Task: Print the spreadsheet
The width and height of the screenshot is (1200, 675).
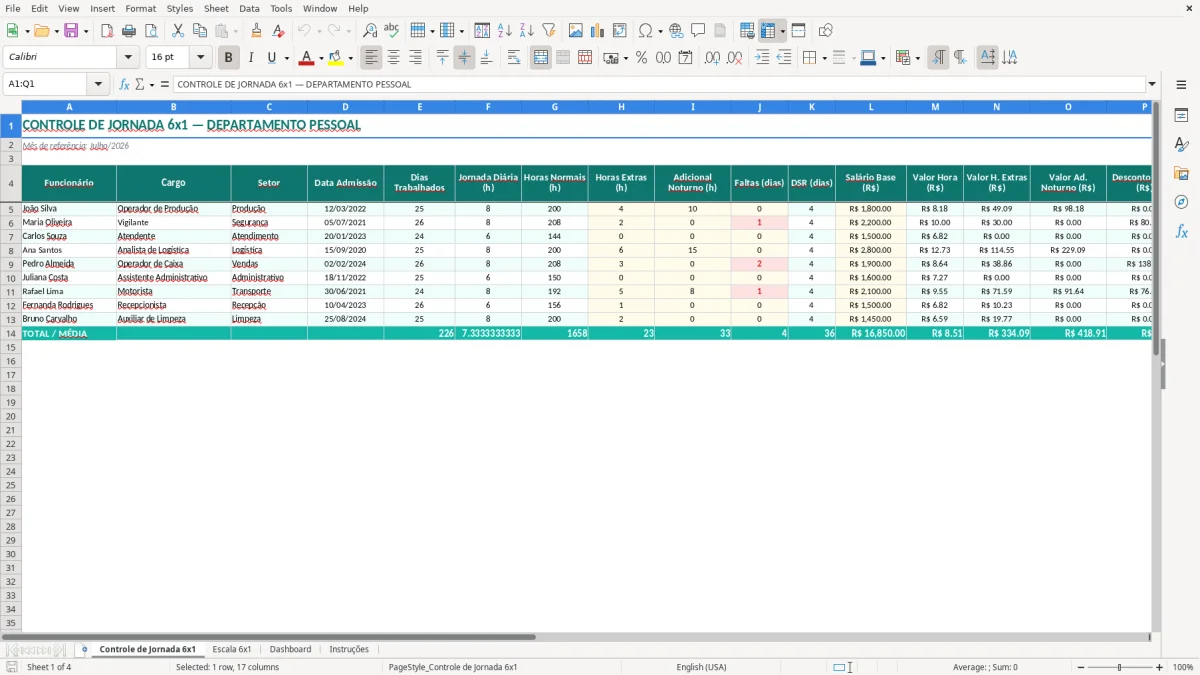Action: (129, 31)
